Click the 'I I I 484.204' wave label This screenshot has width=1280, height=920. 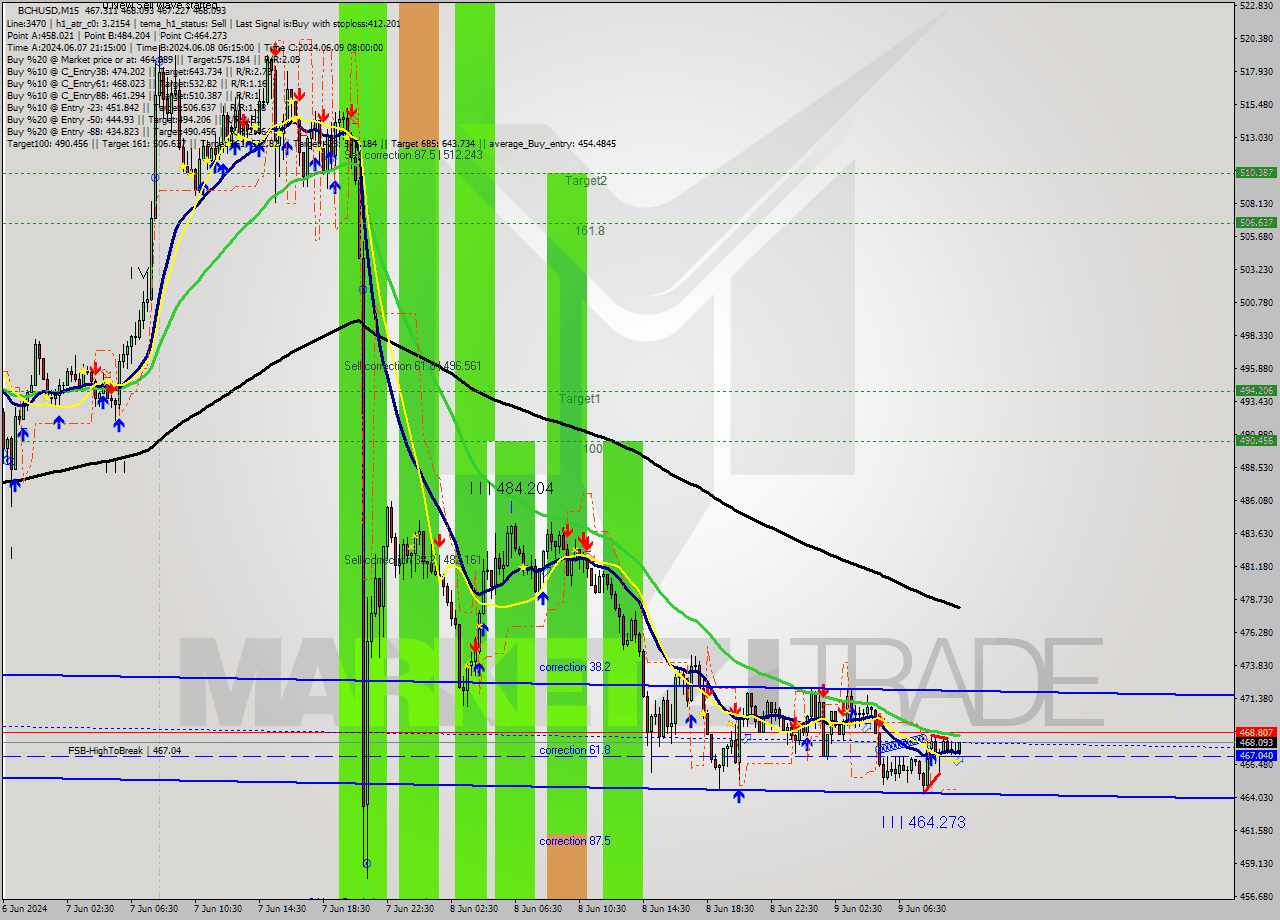tap(511, 488)
